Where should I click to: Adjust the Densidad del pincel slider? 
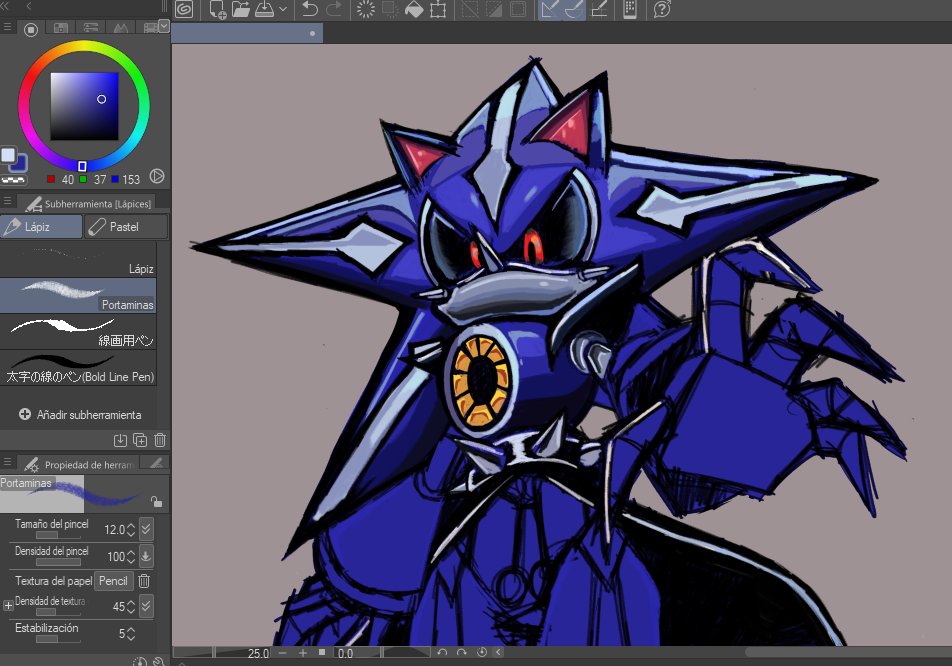(x=57, y=562)
